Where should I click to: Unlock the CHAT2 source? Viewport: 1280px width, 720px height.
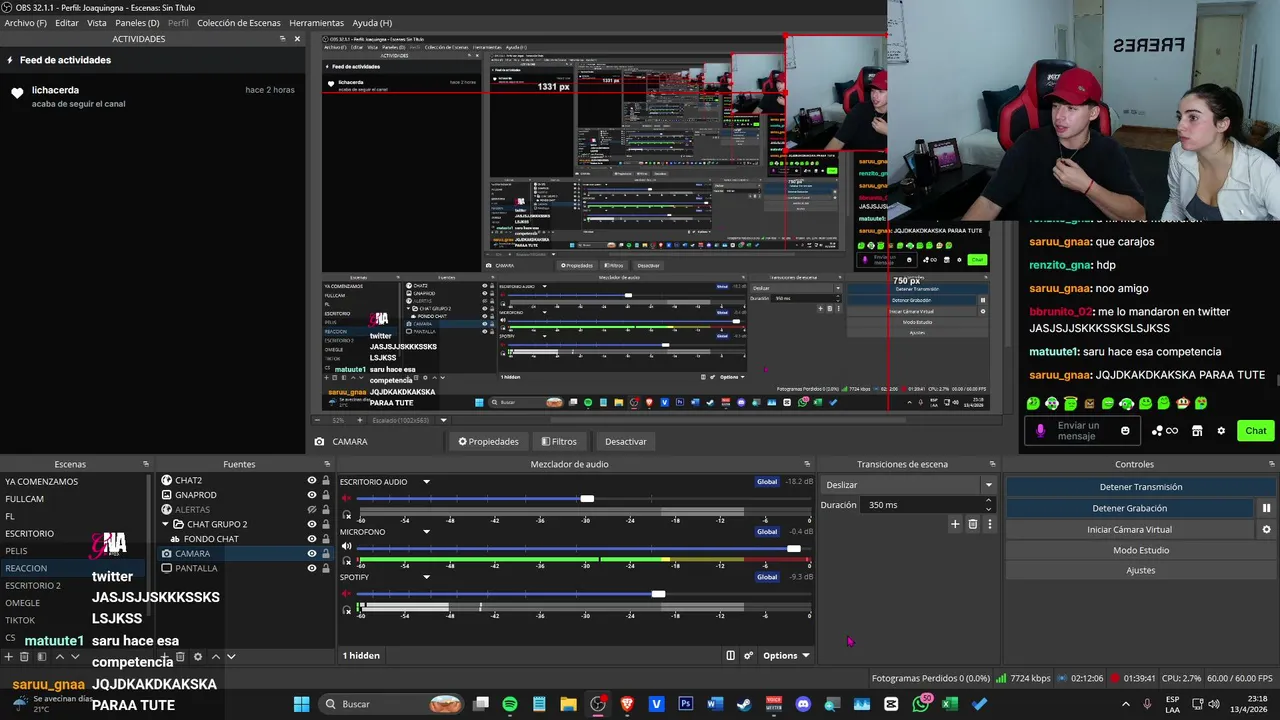click(326, 480)
